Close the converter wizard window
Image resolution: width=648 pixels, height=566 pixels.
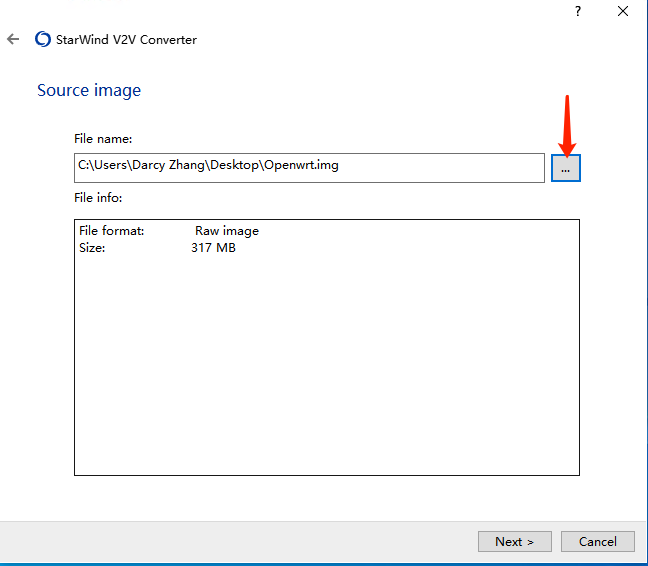click(x=623, y=11)
